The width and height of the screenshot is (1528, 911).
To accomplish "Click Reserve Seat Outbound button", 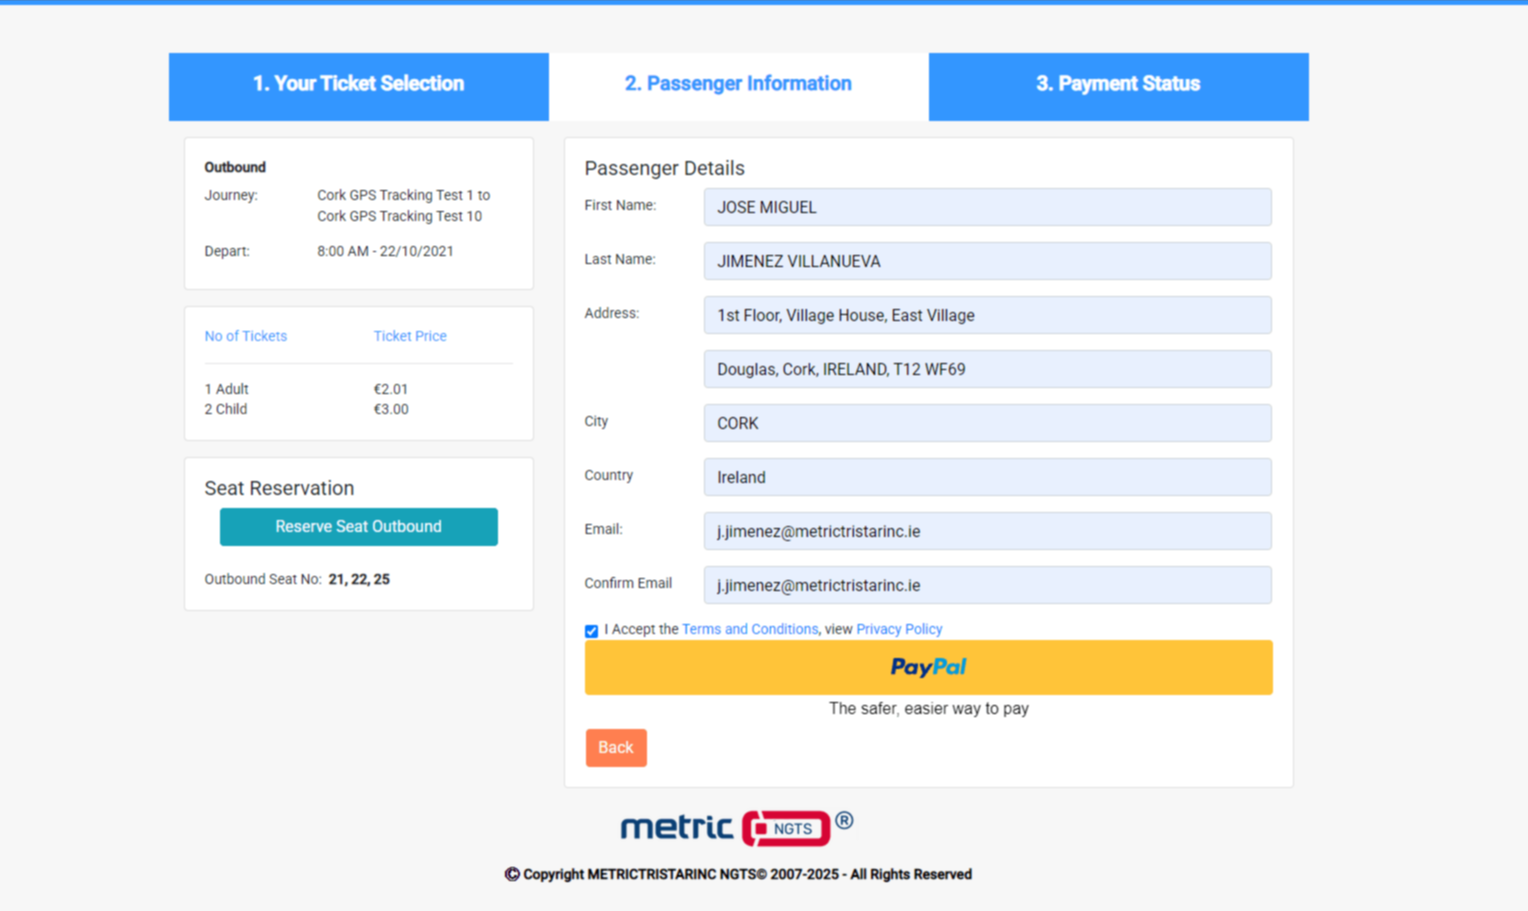I will 358,527.
